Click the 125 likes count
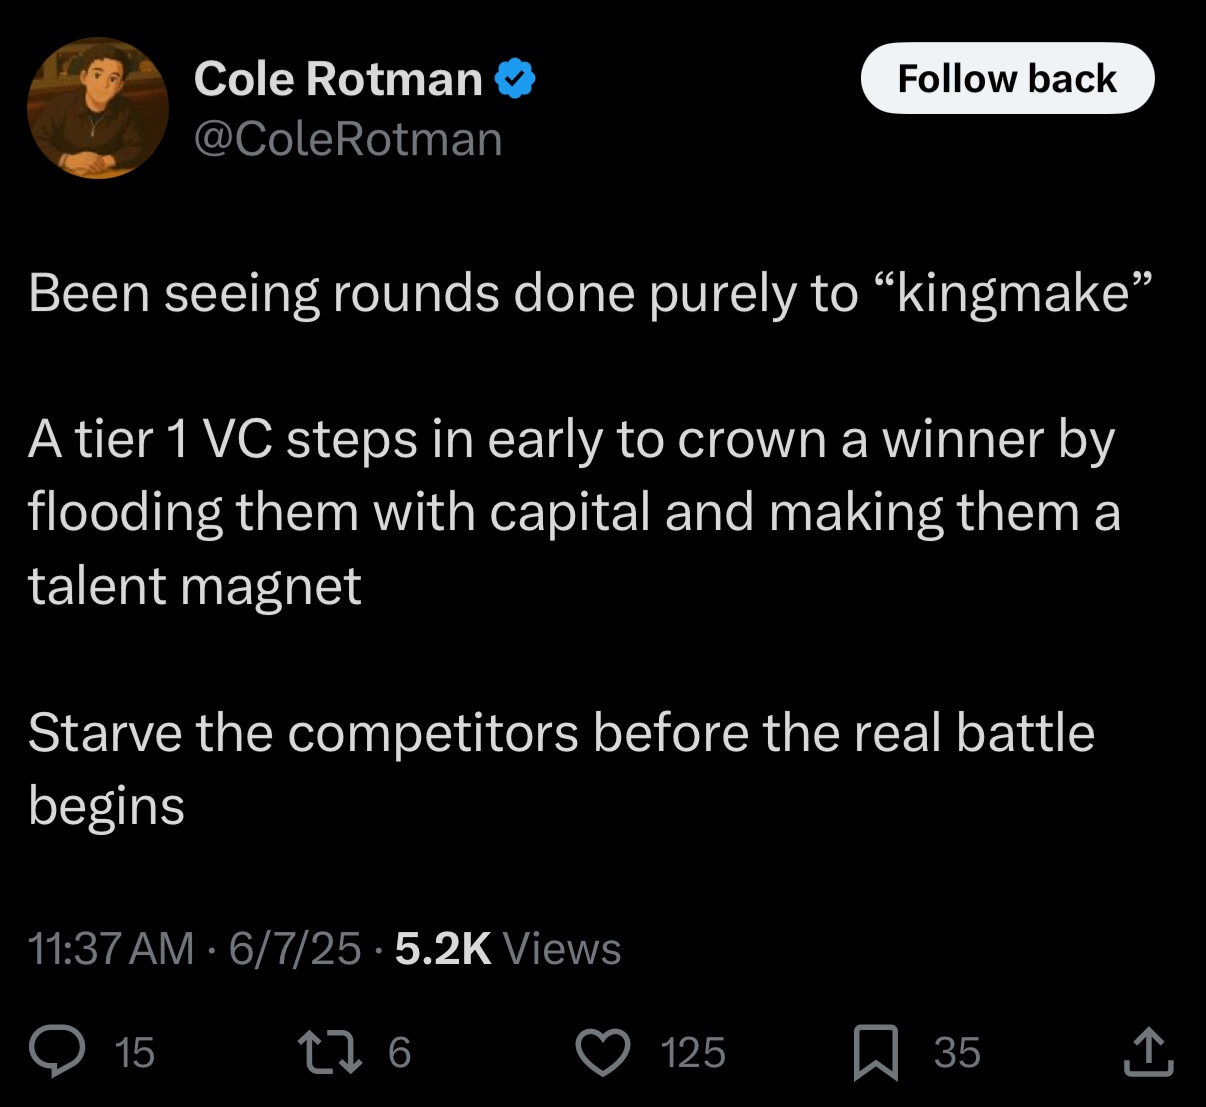This screenshot has height=1107, width=1206. [693, 1053]
